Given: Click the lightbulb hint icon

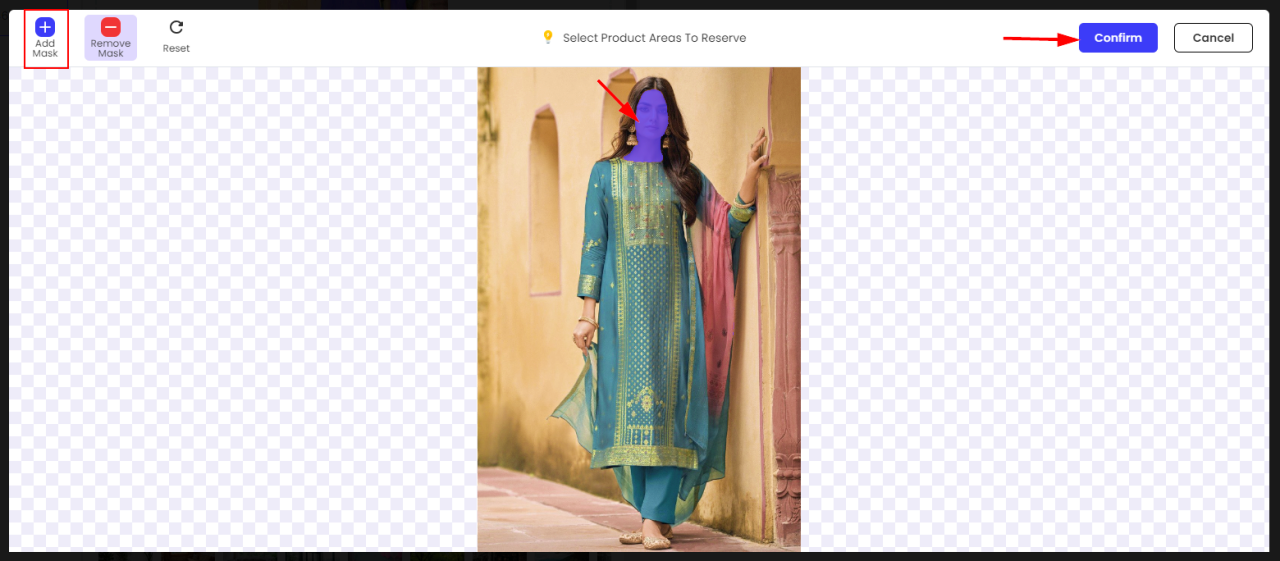Looking at the screenshot, I should click(547, 37).
